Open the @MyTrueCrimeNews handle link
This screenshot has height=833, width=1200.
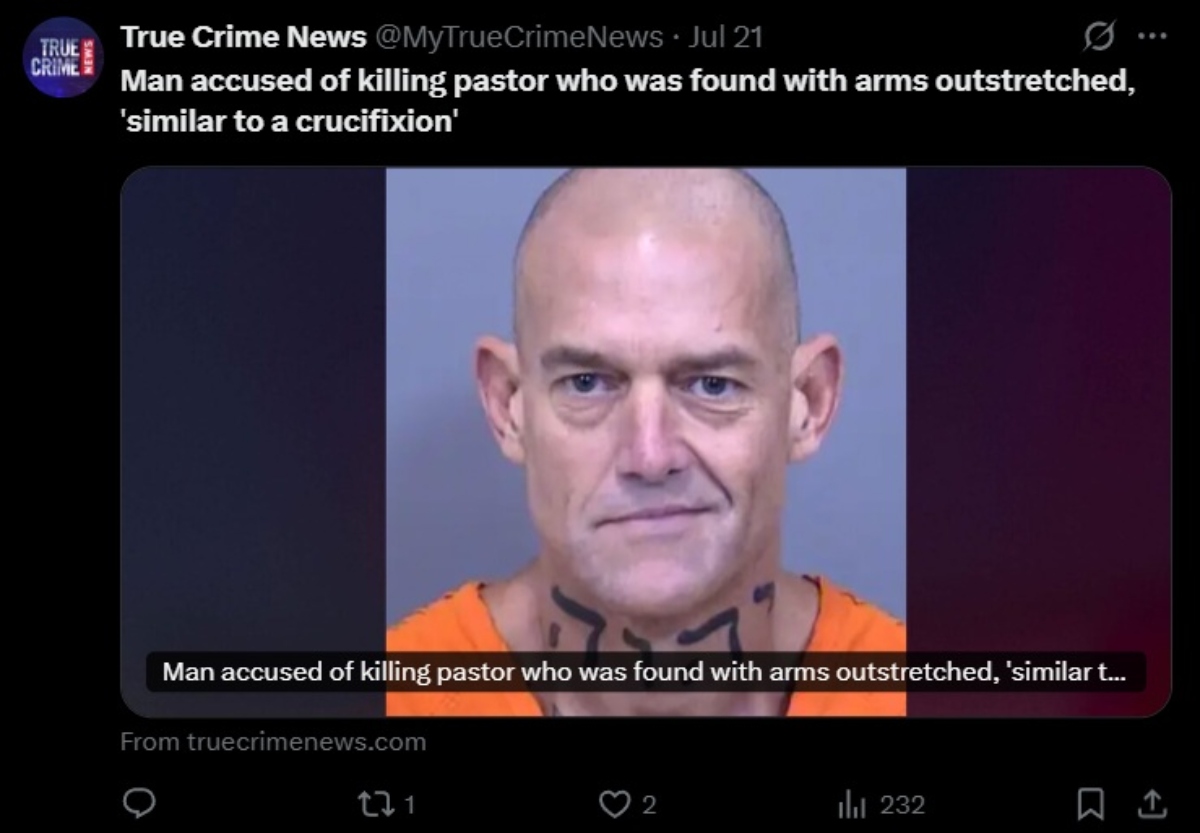click(518, 38)
